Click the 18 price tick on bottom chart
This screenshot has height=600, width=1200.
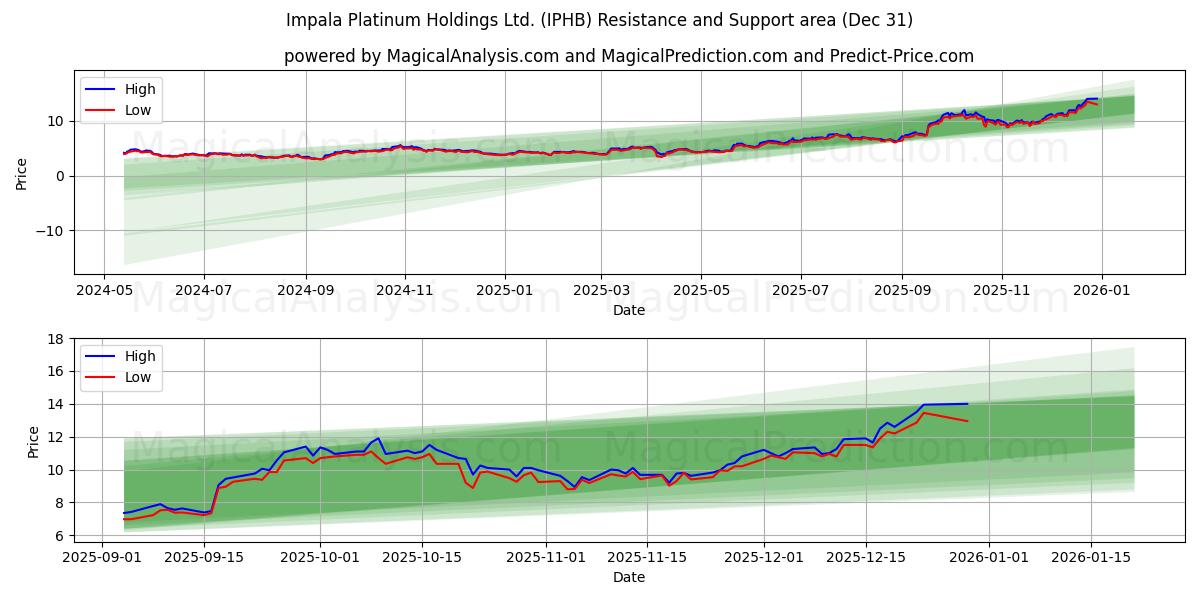click(57, 339)
